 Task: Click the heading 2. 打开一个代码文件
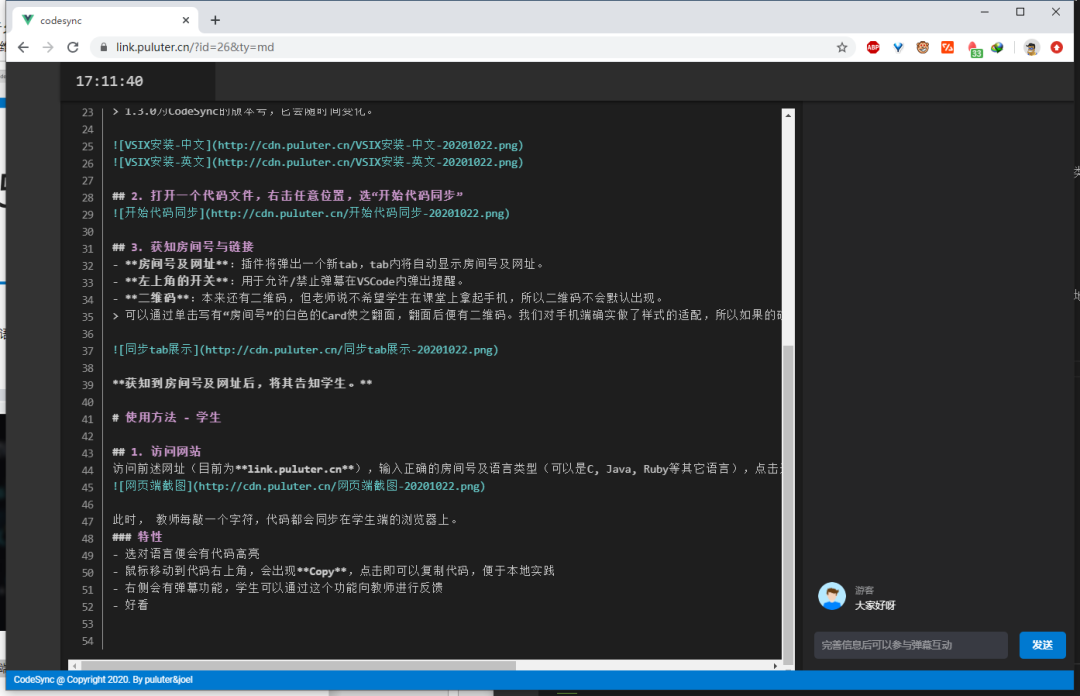(x=287, y=196)
